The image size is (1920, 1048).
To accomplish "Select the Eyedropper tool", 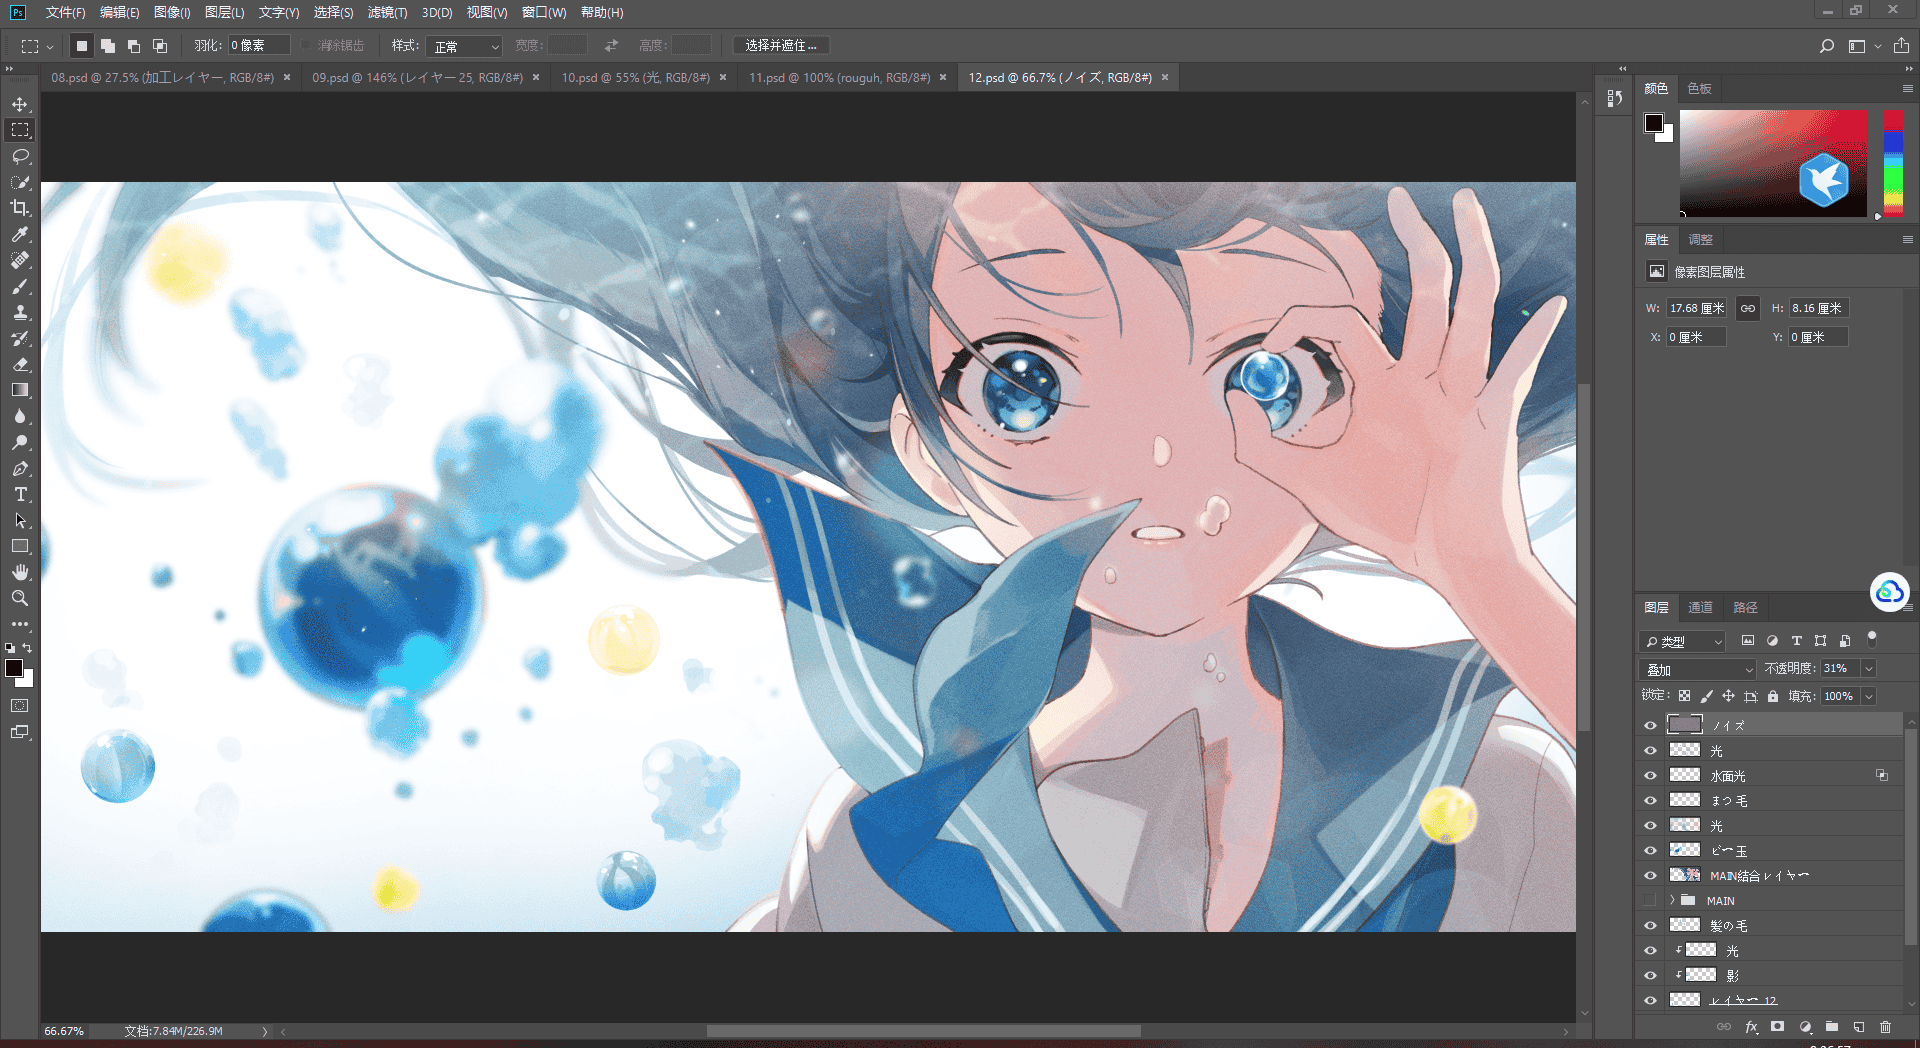I will pyautogui.click(x=20, y=234).
